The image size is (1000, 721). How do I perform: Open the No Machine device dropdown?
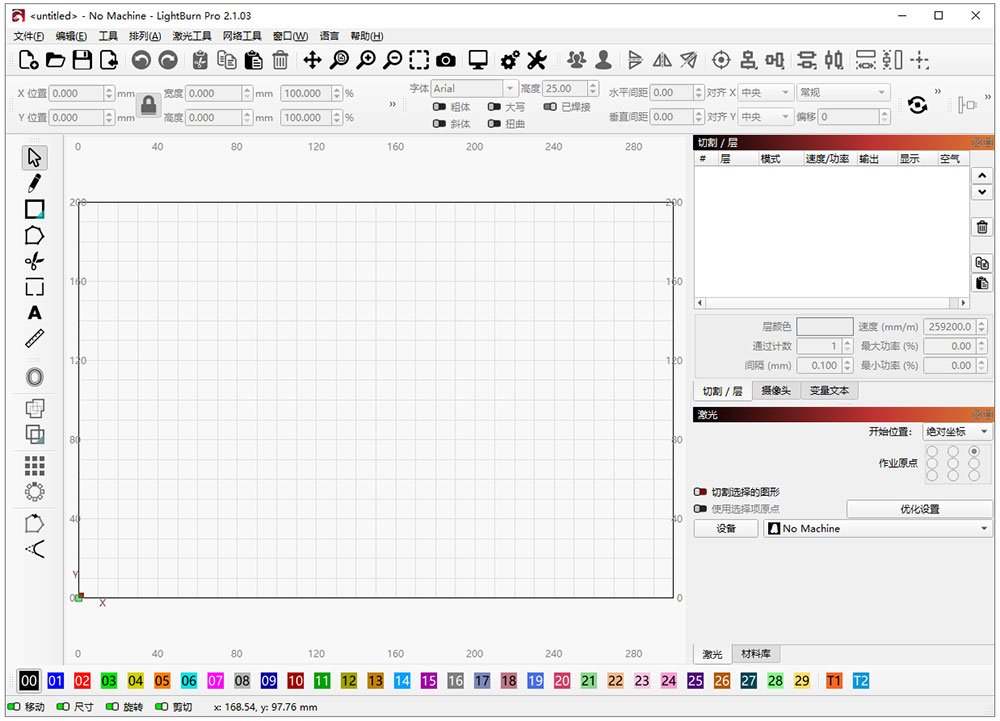click(878, 528)
